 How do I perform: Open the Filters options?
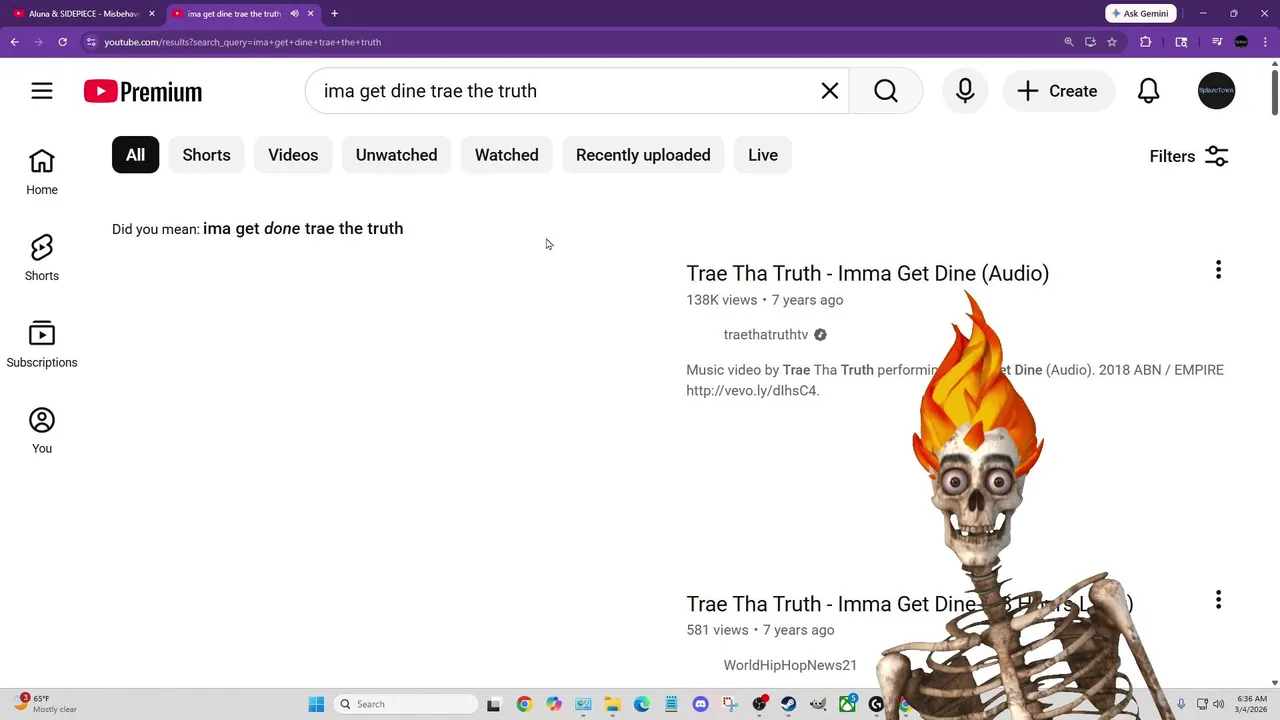[x=1189, y=156]
